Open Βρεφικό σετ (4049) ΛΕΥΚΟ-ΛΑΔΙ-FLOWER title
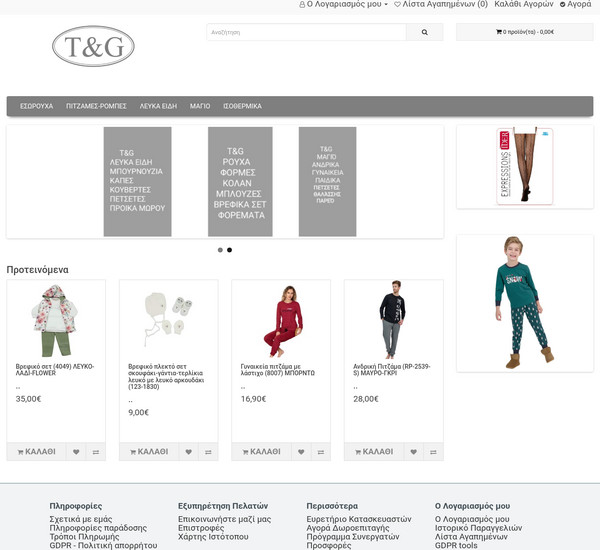The image size is (600, 550). pos(55,370)
